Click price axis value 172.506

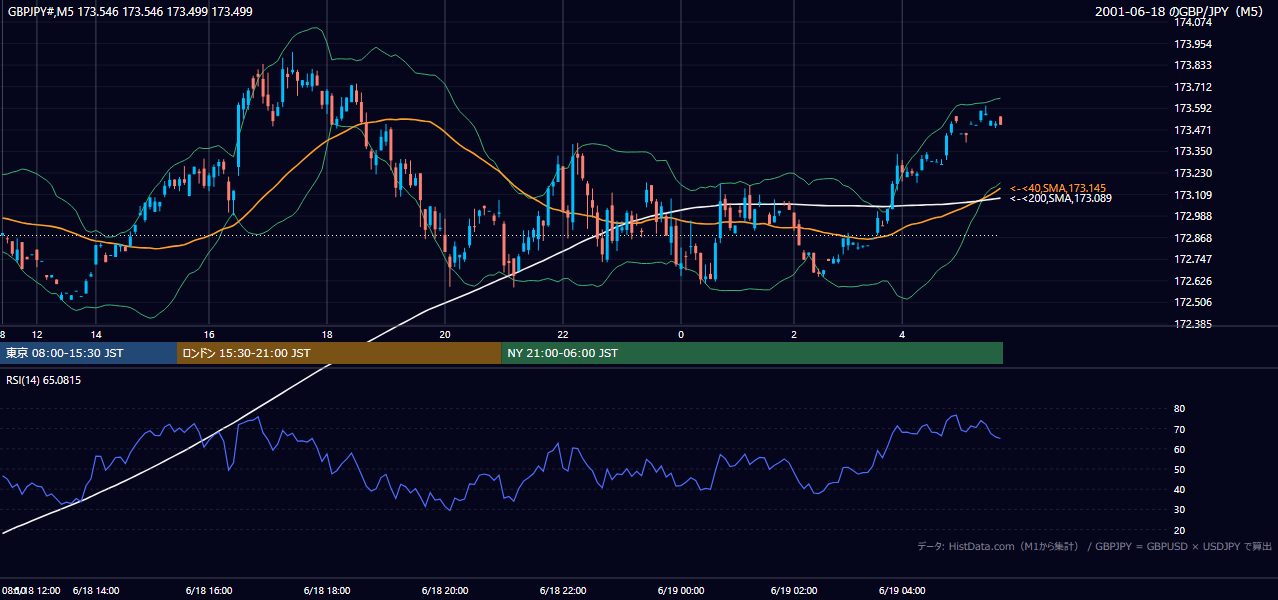point(1193,302)
